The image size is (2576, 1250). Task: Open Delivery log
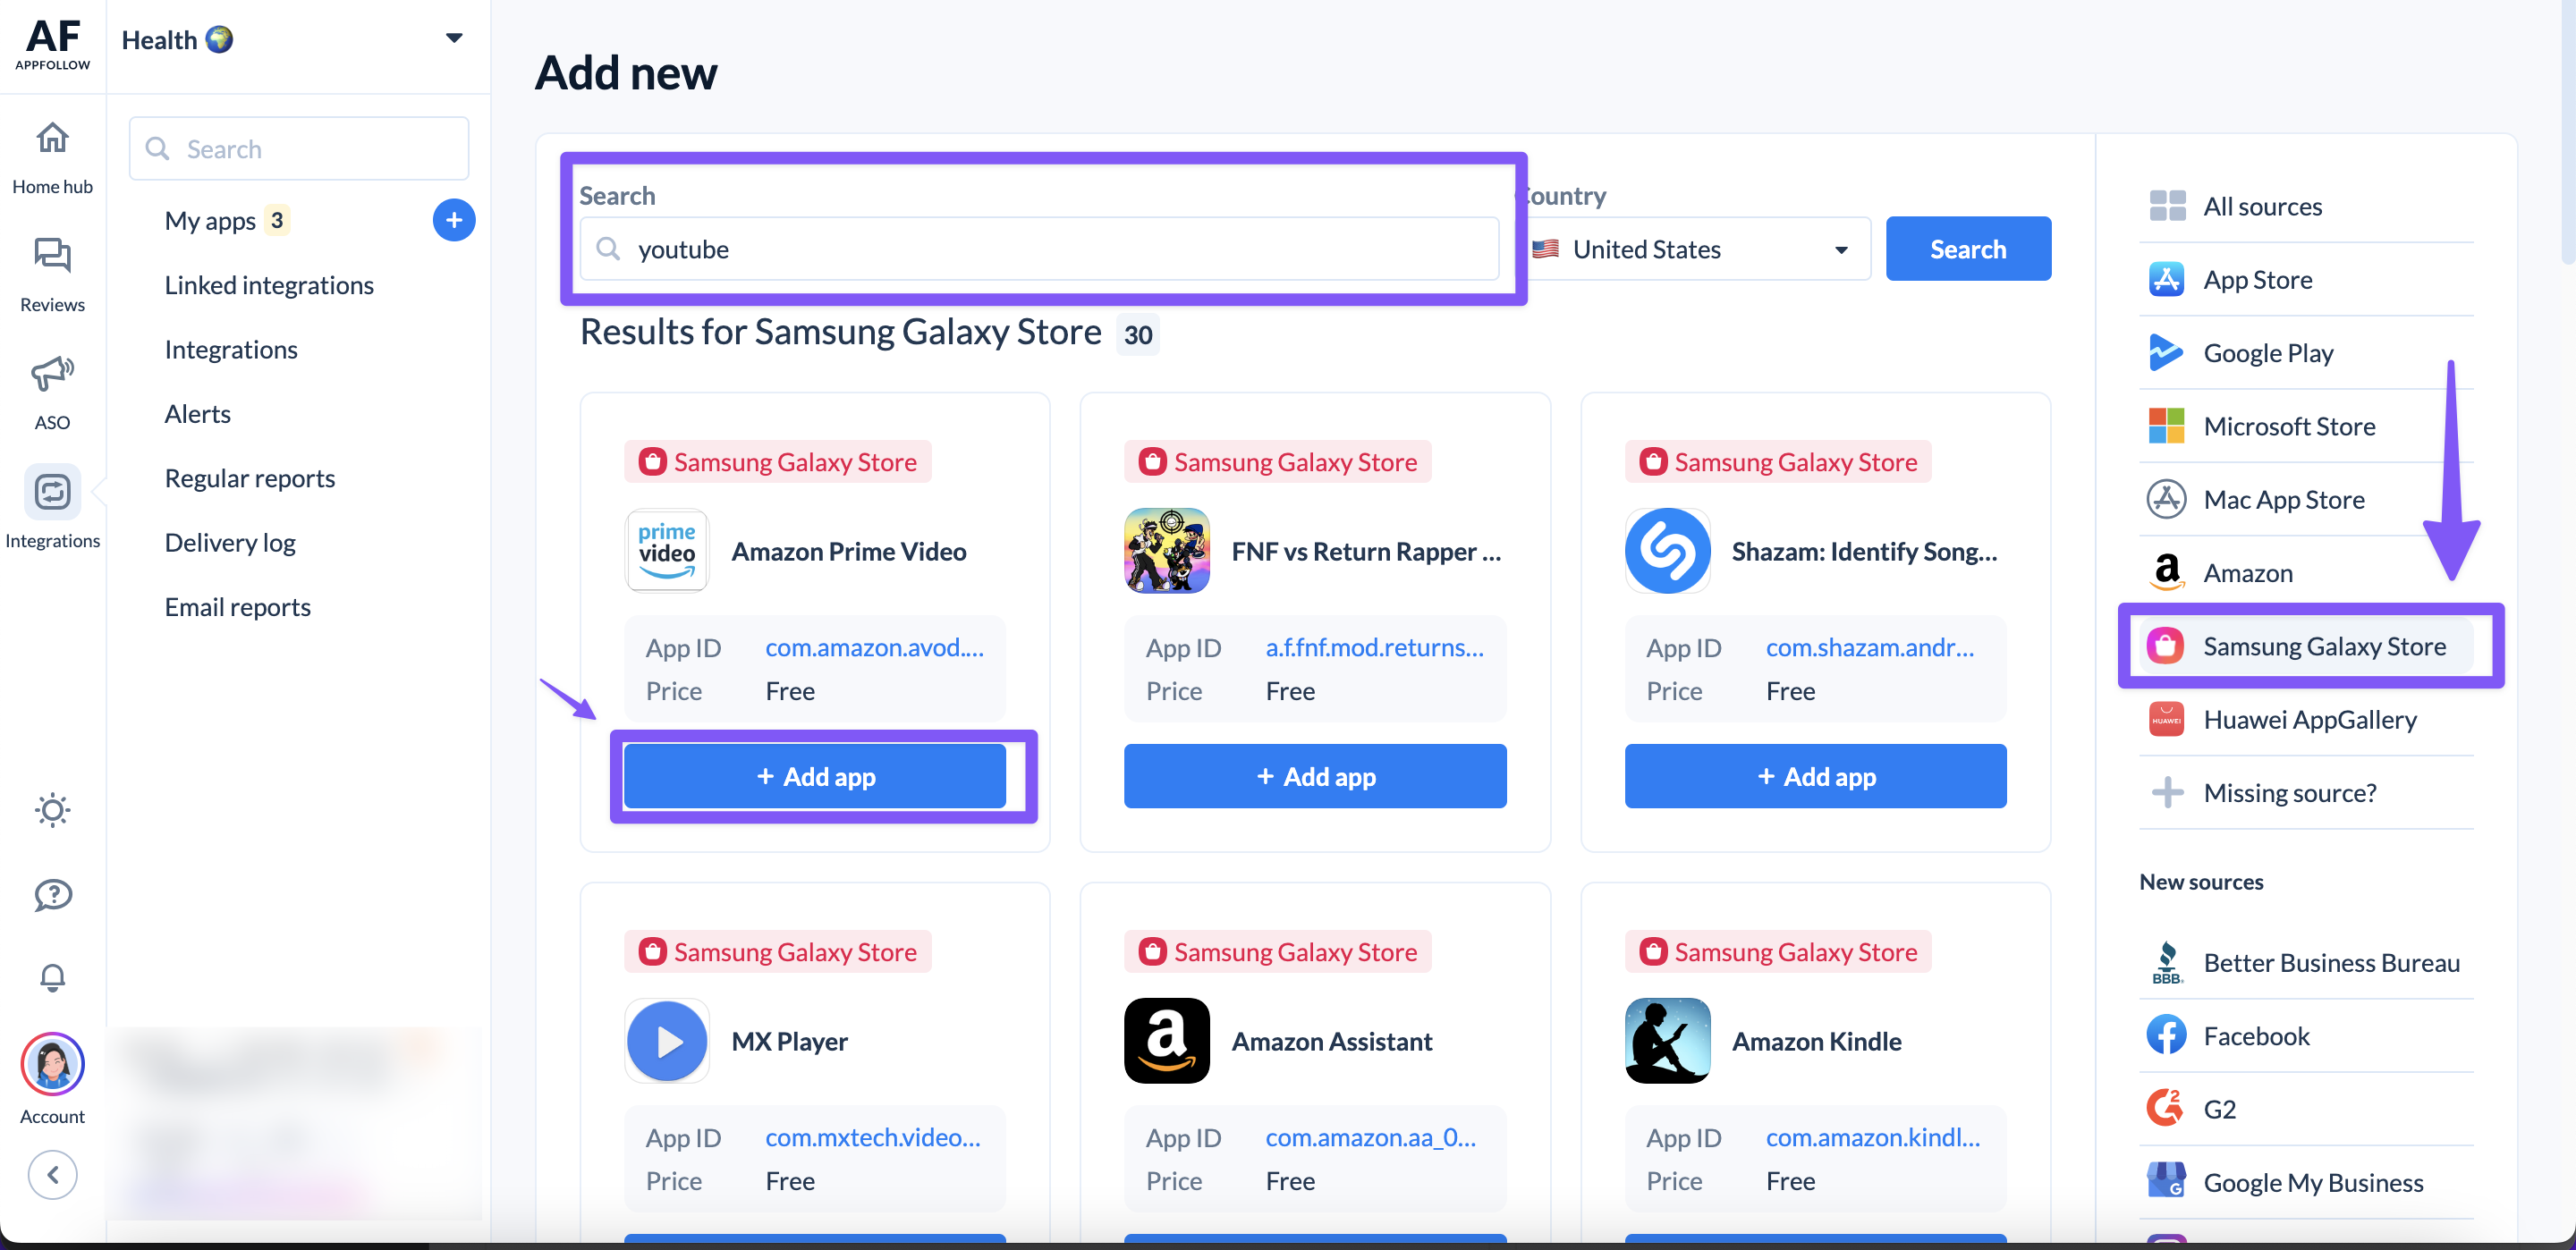click(x=230, y=543)
